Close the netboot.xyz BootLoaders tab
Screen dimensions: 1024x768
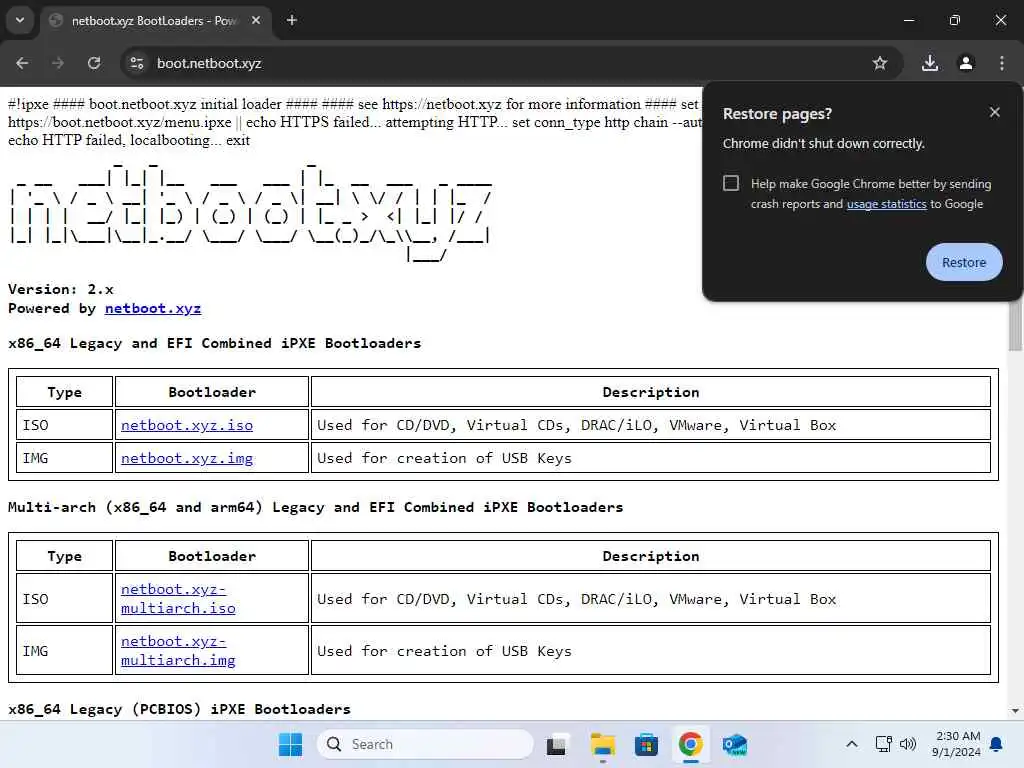point(256,20)
